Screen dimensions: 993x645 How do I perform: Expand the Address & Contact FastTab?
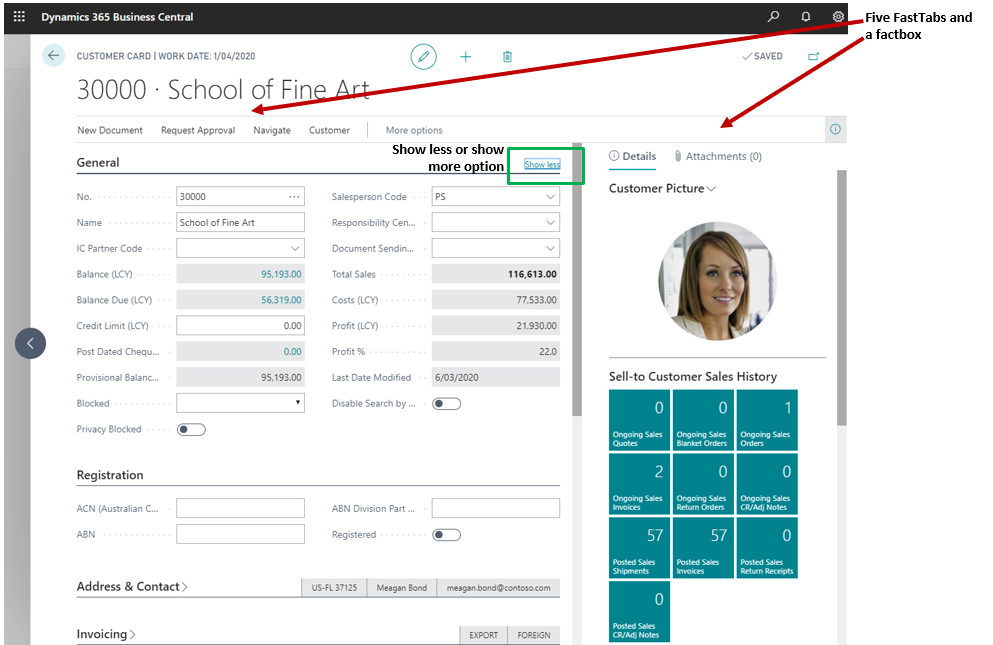pos(132,587)
